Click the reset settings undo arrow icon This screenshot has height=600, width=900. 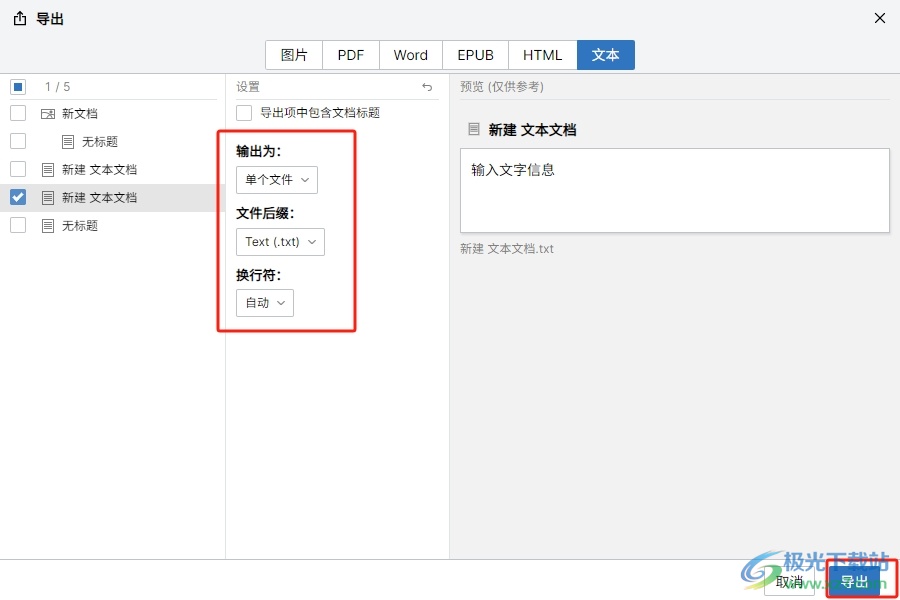(426, 87)
